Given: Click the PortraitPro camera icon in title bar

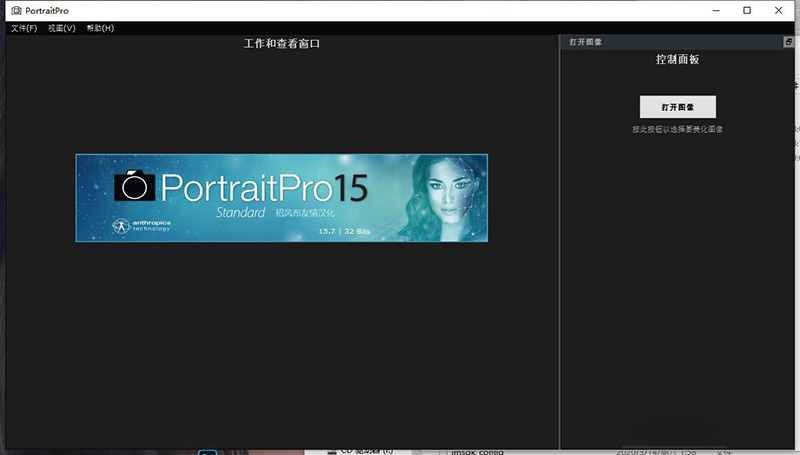Looking at the screenshot, I should tap(16, 10).
